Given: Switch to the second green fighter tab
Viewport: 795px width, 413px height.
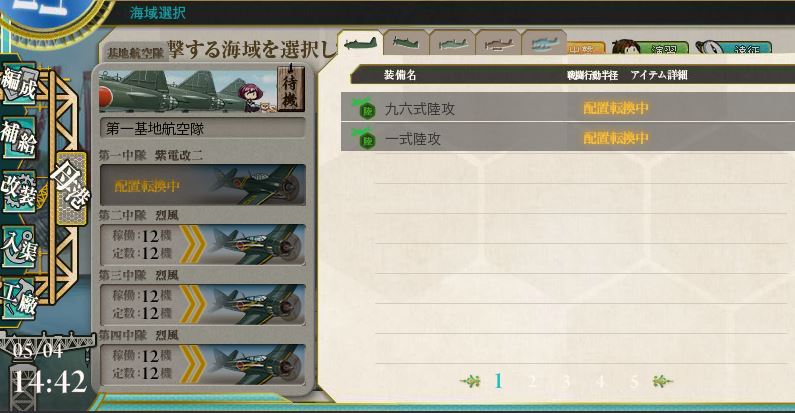Looking at the screenshot, I should click(406, 43).
